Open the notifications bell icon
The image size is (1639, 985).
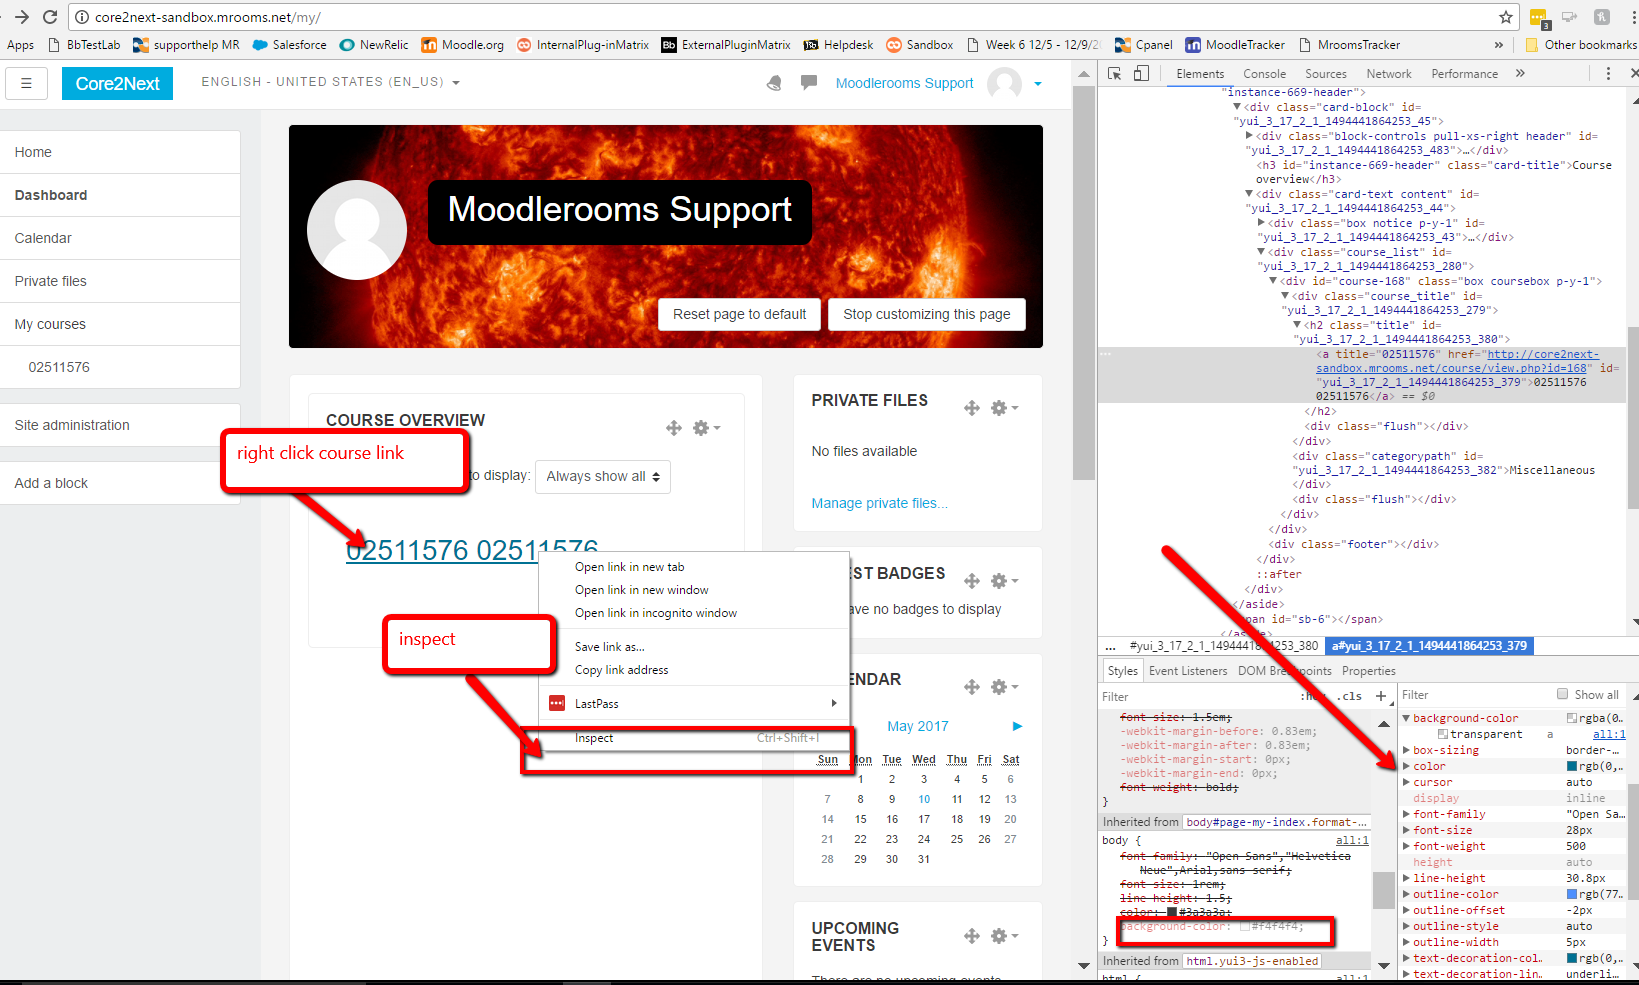tap(774, 83)
